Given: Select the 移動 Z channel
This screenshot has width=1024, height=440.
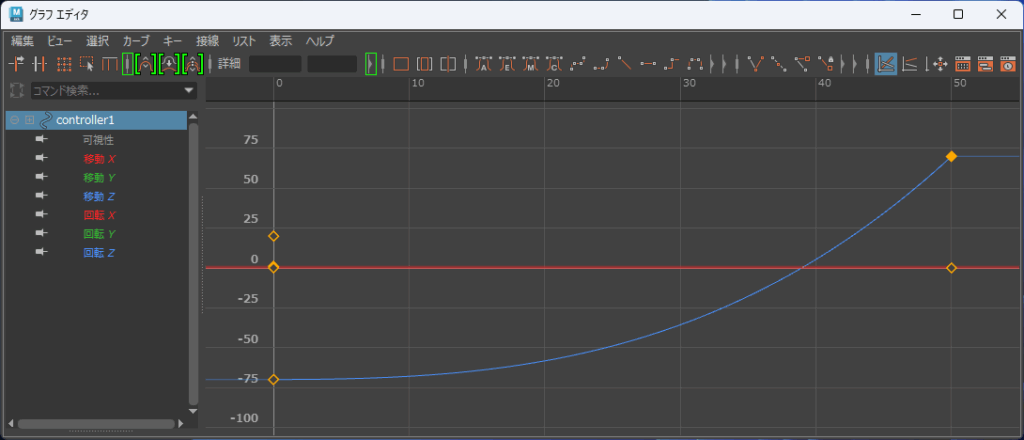Looking at the screenshot, I should 99,196.
